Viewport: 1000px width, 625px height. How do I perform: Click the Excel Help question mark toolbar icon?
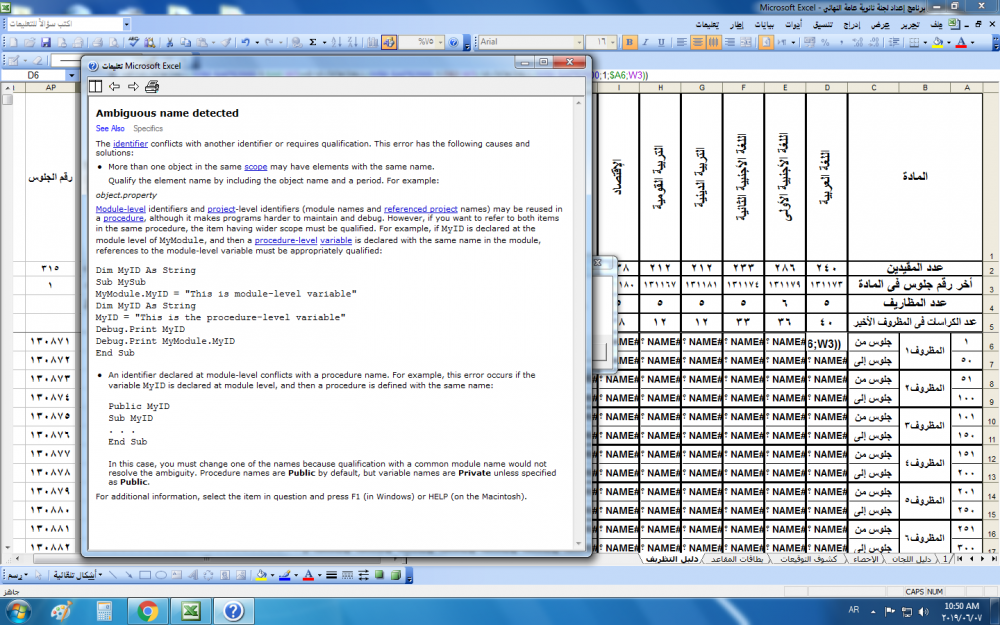(453, 42)
